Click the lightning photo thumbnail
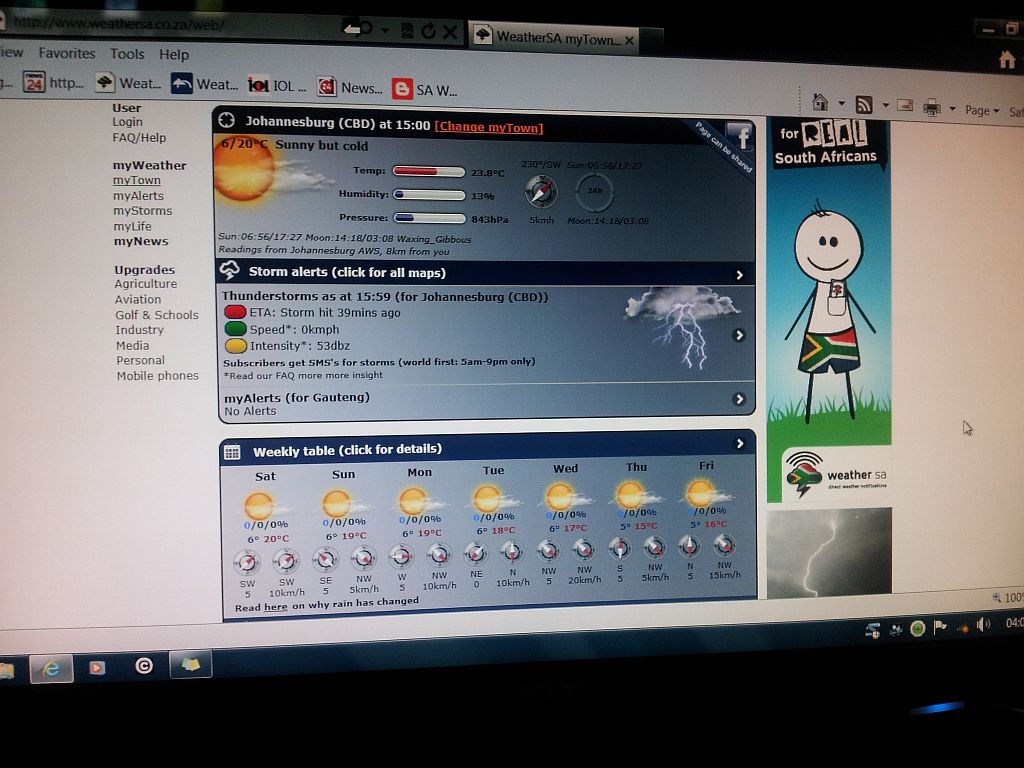 point(829,552)
